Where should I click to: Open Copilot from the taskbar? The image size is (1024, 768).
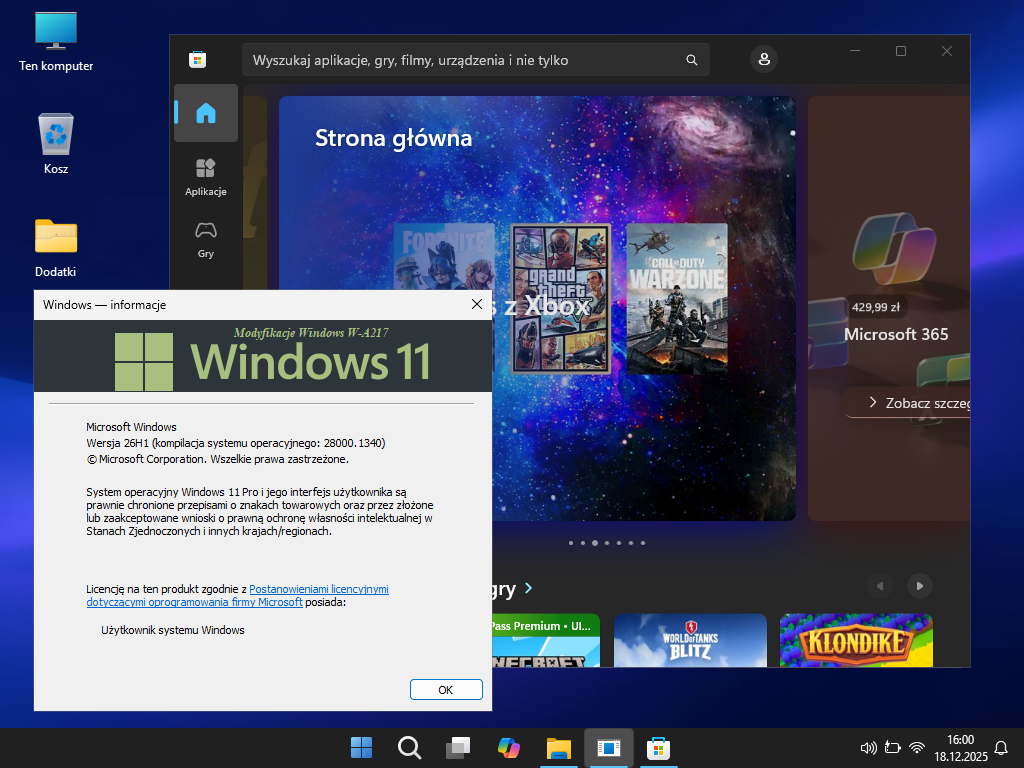(509, 747)
